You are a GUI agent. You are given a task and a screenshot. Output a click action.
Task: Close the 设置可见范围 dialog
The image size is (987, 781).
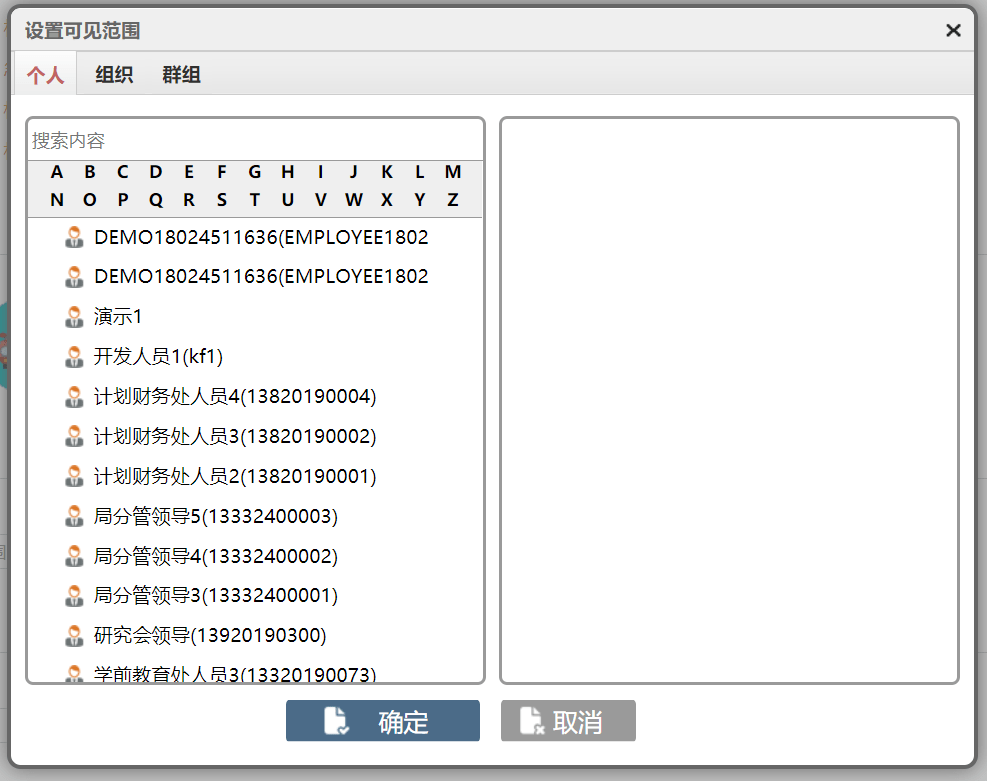[x=953, y=30]
